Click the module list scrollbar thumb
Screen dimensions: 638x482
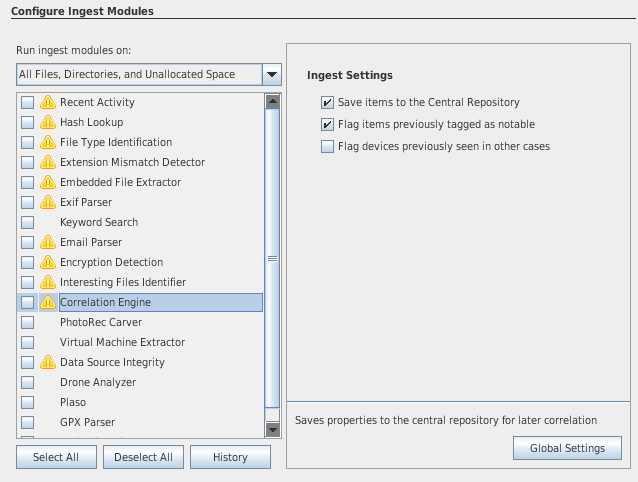pos(272,258)
